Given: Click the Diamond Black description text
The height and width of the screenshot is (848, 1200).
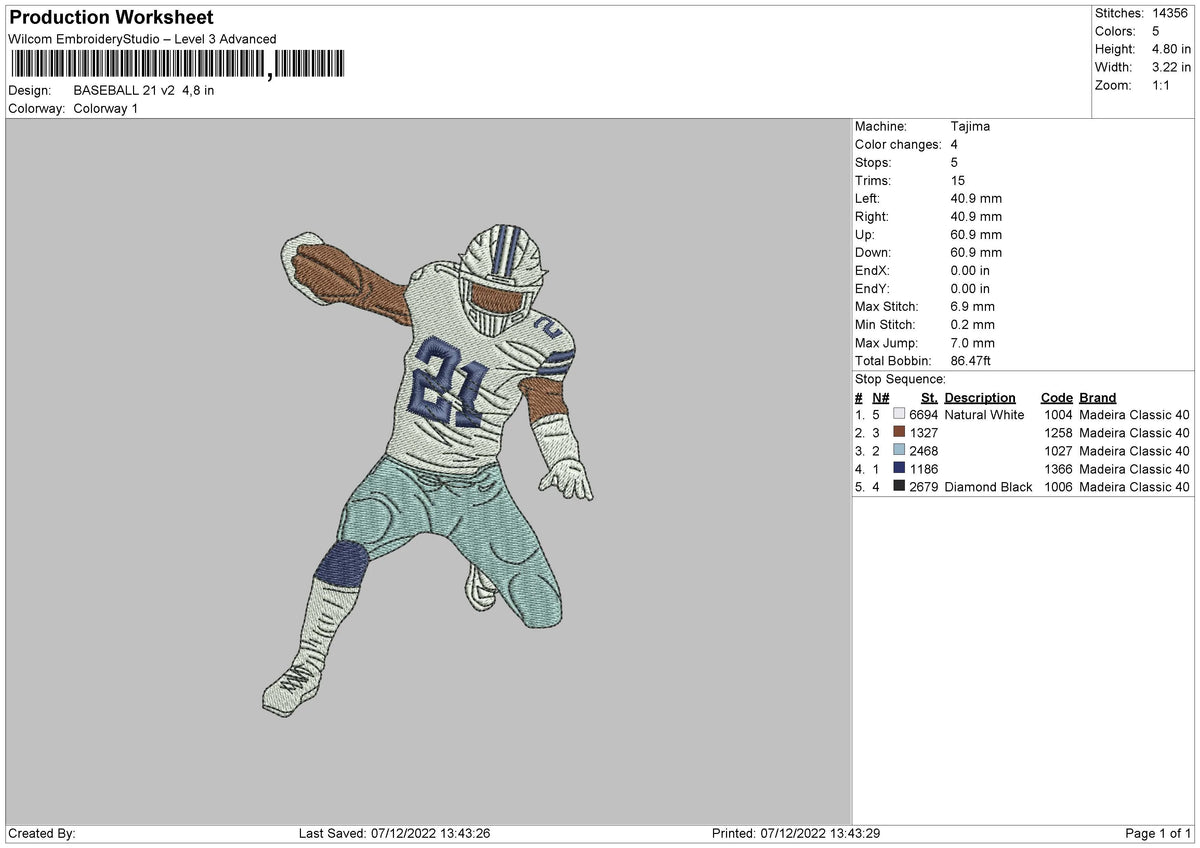Looking at the screenshot, I should point(988,486).
